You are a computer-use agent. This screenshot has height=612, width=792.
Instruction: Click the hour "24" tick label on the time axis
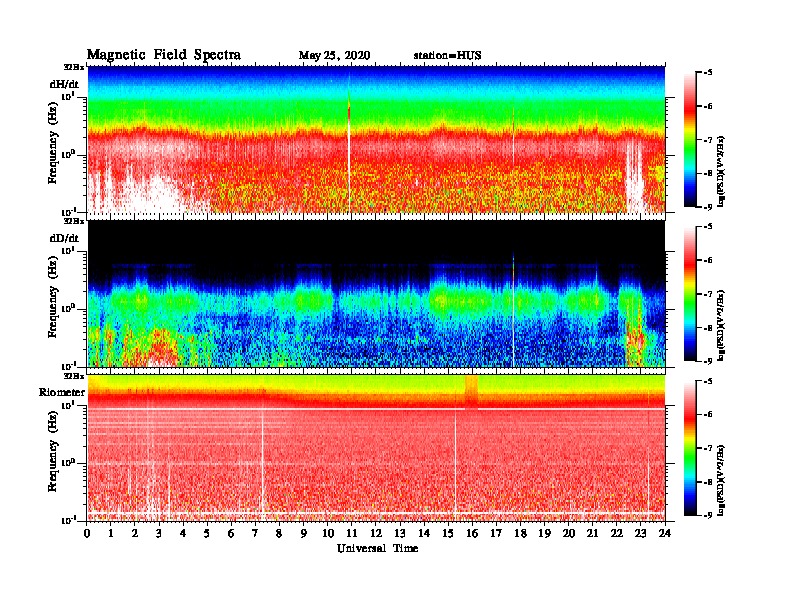(x=665, y=533)
